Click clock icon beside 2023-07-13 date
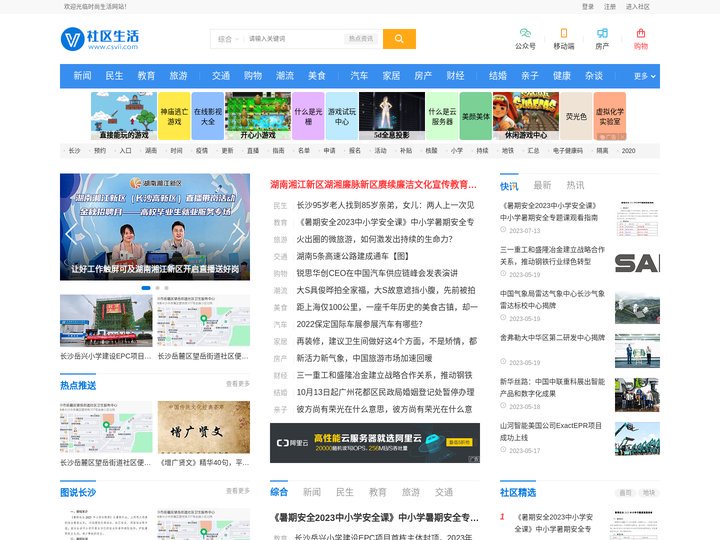The image size is (720, 540). point(503,230)
